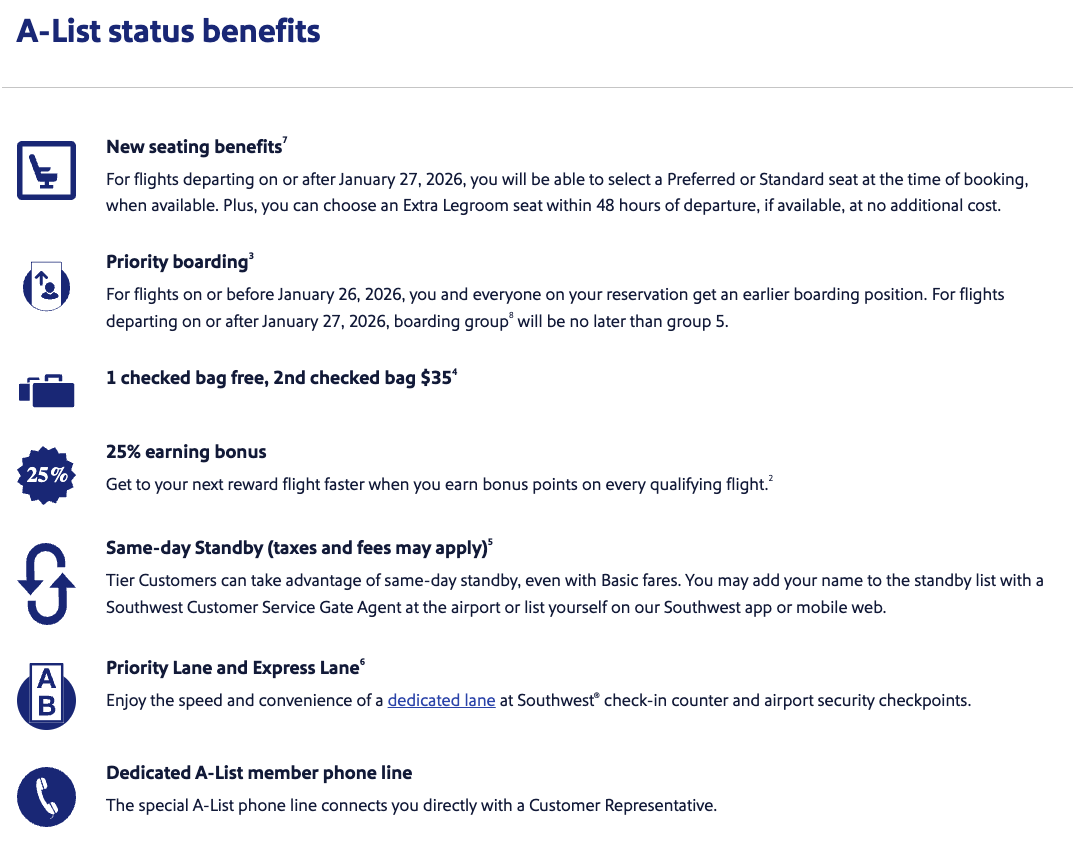Click footnote 7 beside New seating benefits
This screenshot has width=1077, height=845.
(285, 142)
